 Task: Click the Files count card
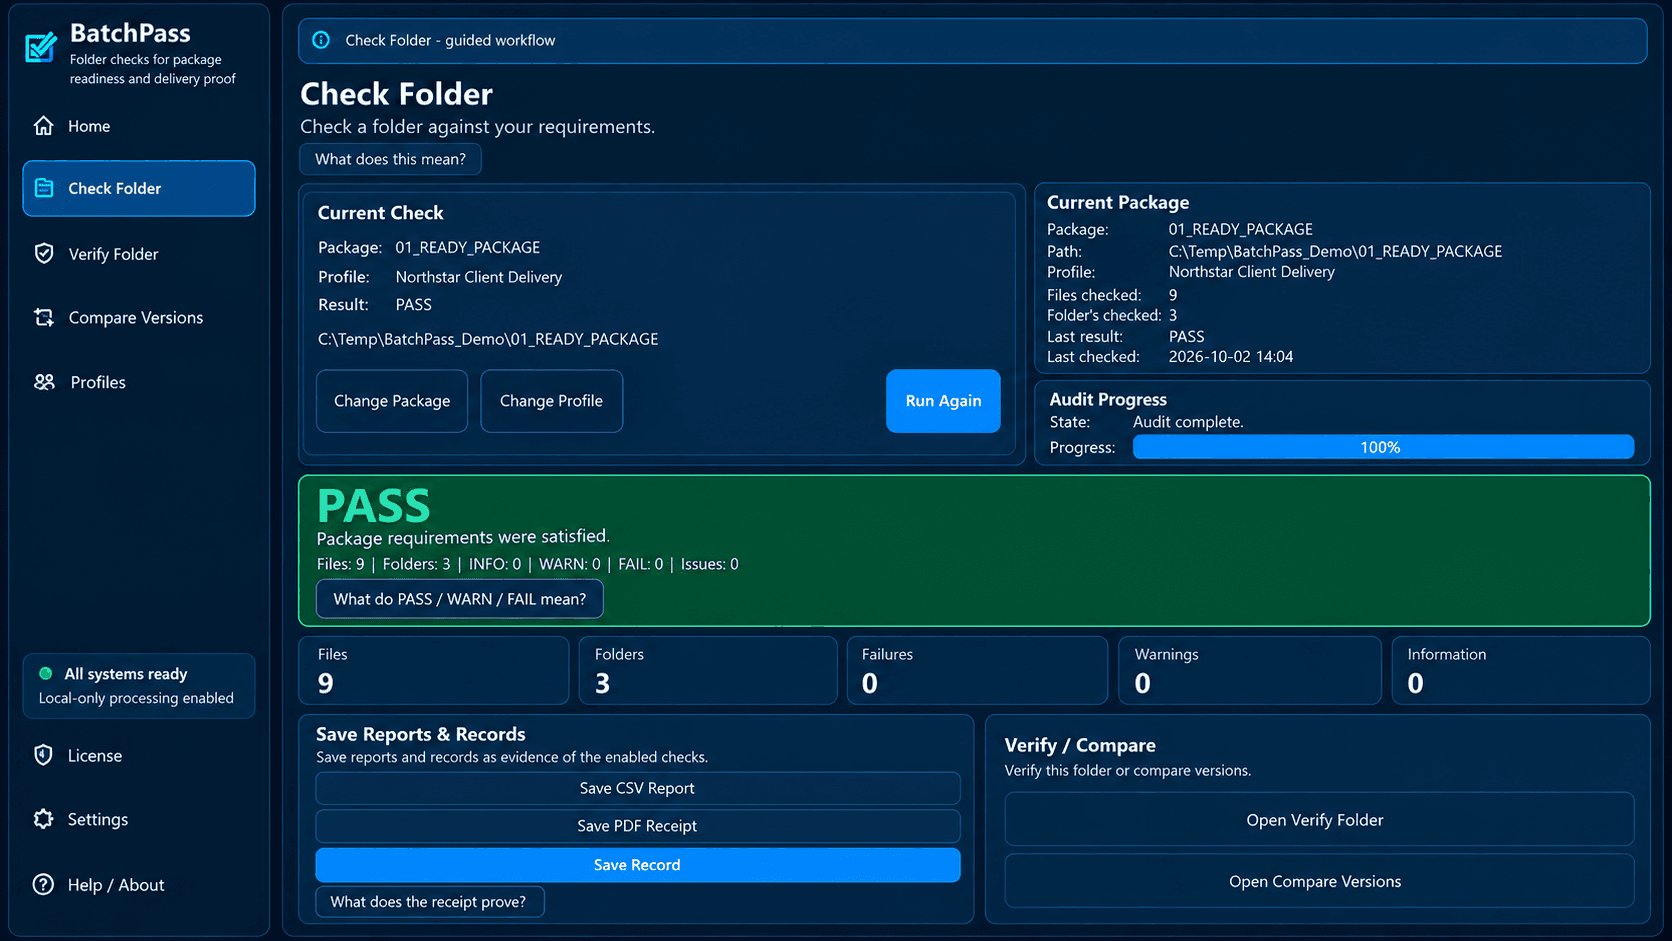coord(434,670)
